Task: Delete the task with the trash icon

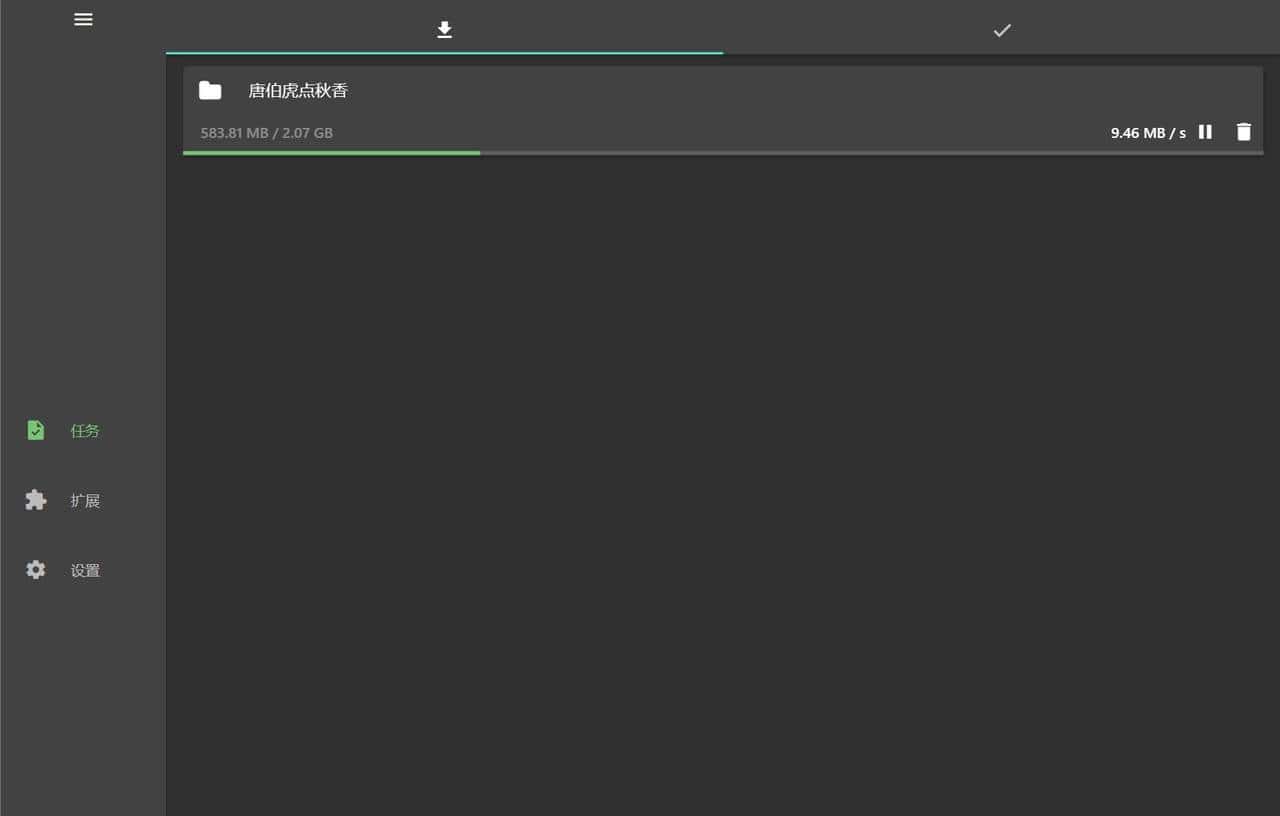Action: coord(1243,132)
